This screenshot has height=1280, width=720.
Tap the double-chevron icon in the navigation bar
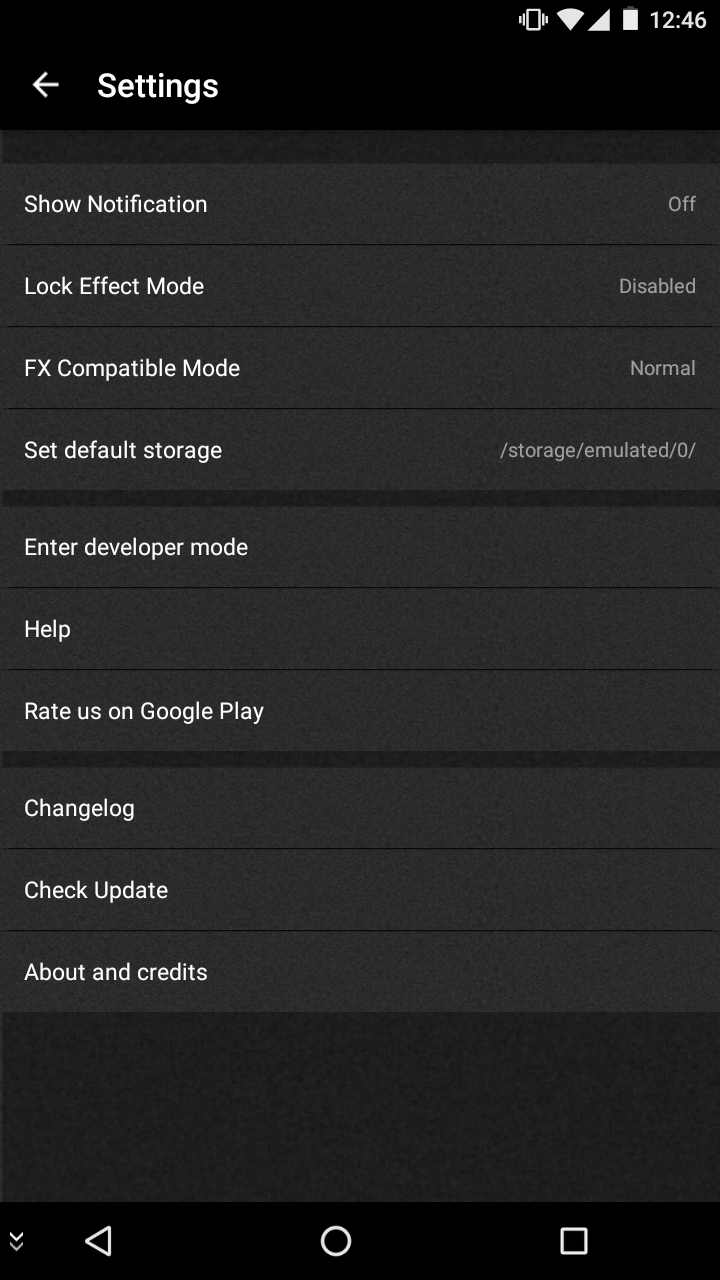pos(16,1241)
